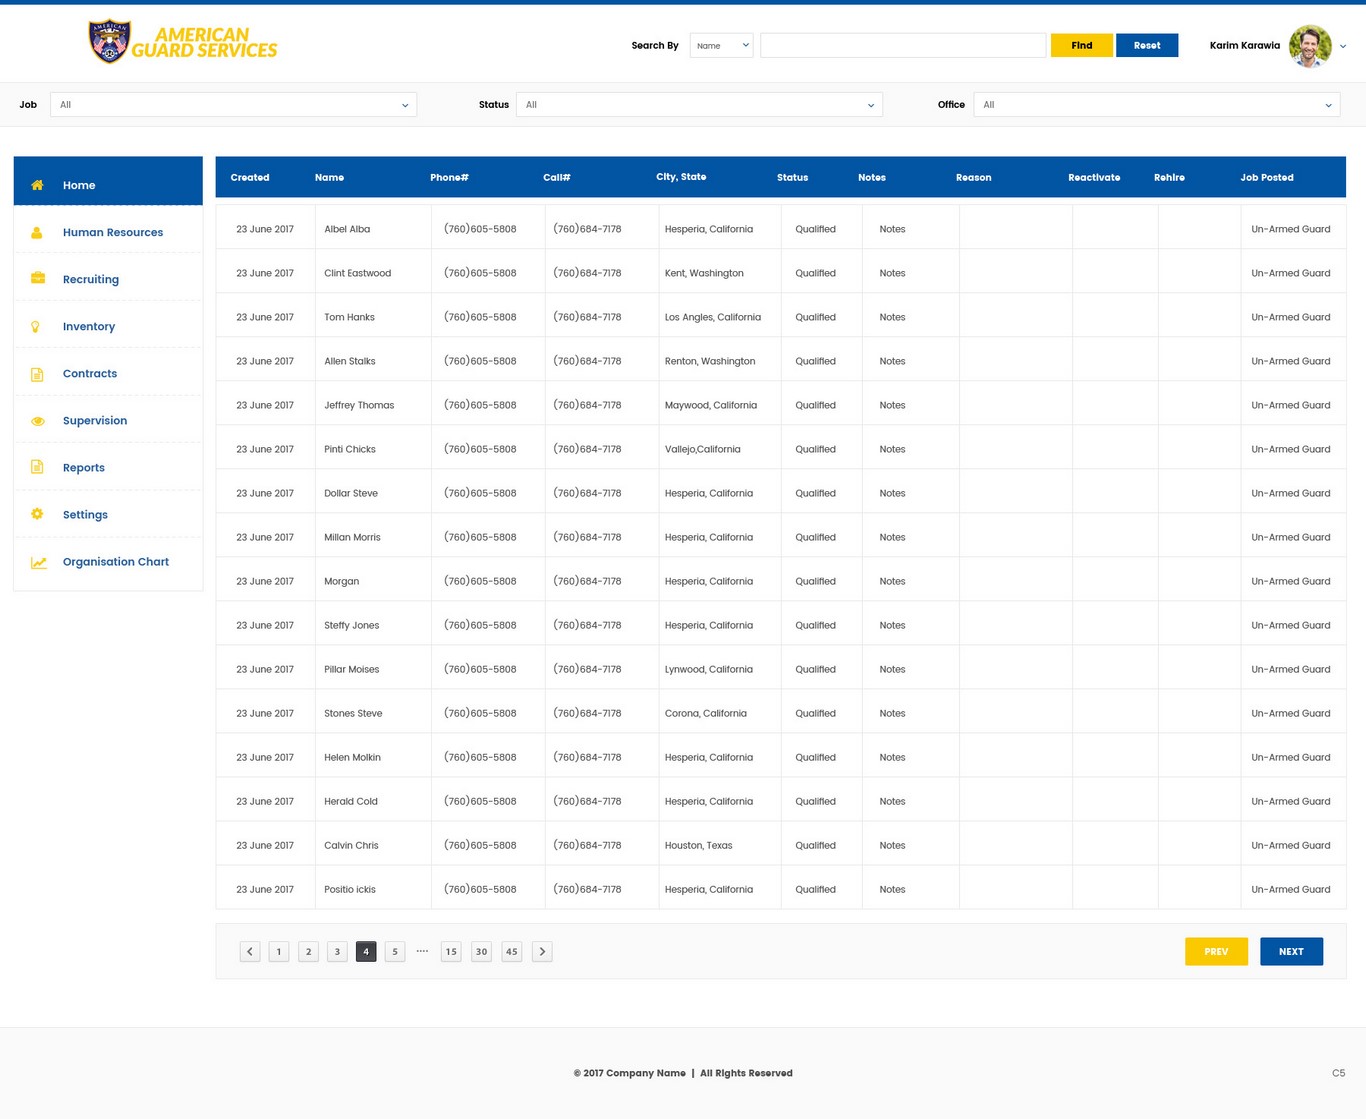The image size is (1366, 1119).
Task: Click the Organisation Chart graph icon
Action: pyautogui.click(x=38, y=562)
